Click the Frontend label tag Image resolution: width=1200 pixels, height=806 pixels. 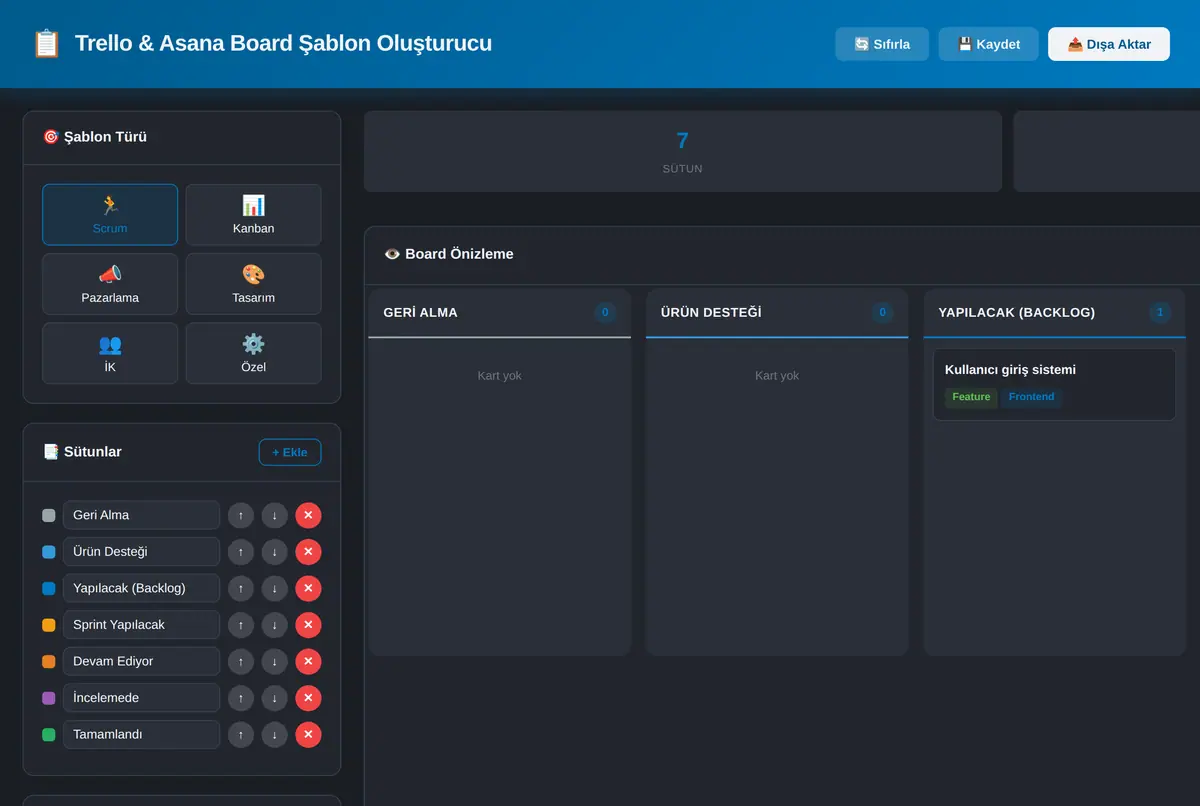(1031, 397)
